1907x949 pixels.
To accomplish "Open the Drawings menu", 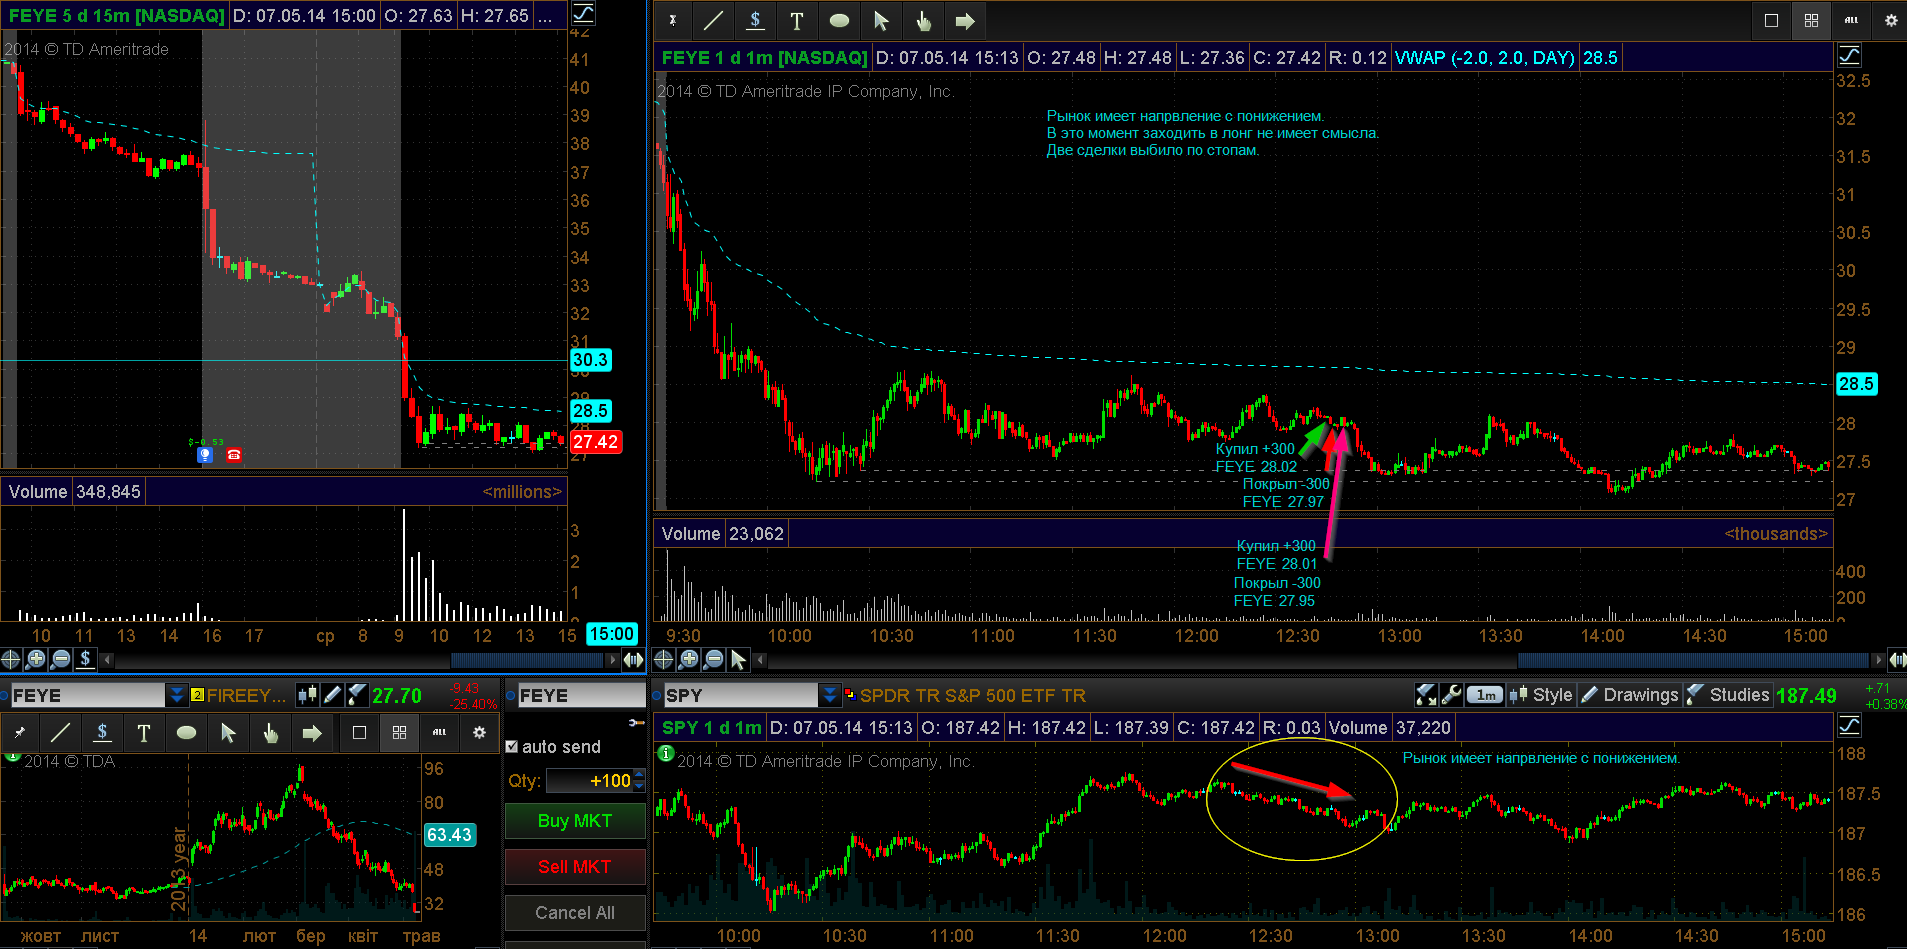I will coord(1629,694).
